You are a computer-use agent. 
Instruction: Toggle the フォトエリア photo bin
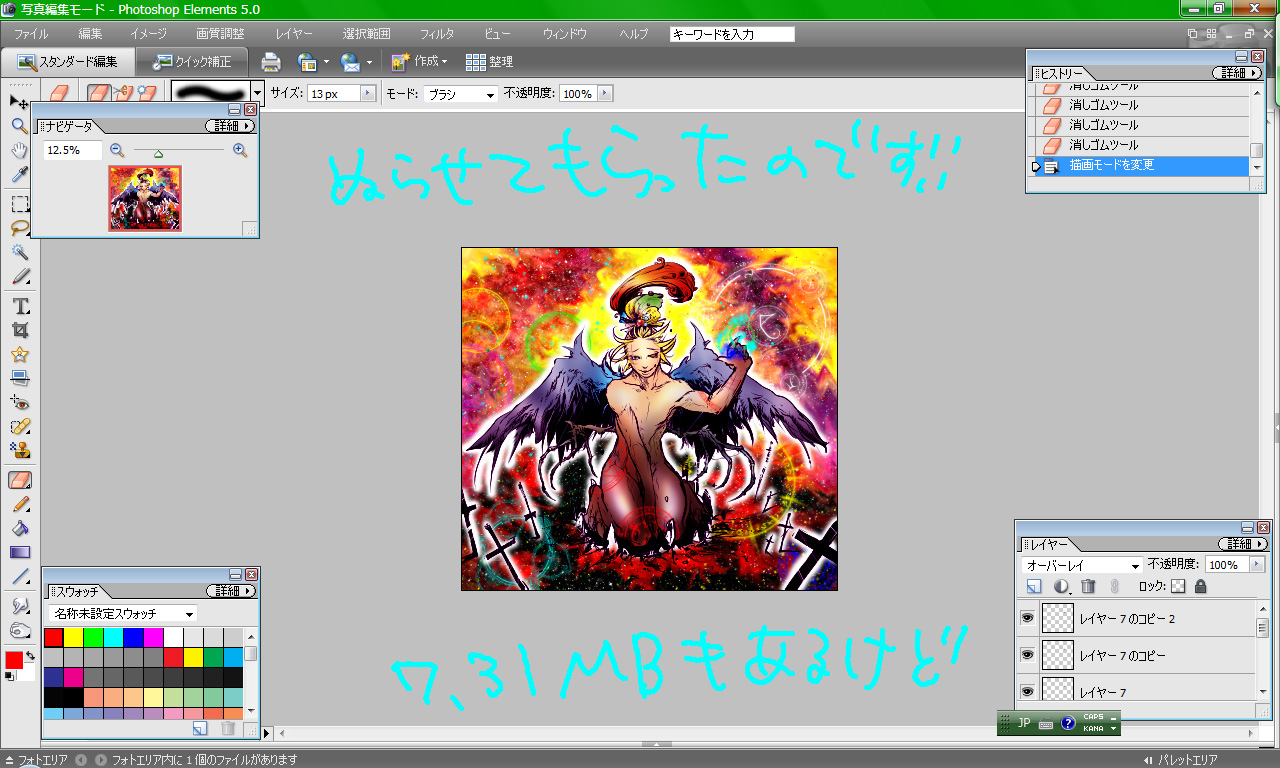(x=36, y=760)
